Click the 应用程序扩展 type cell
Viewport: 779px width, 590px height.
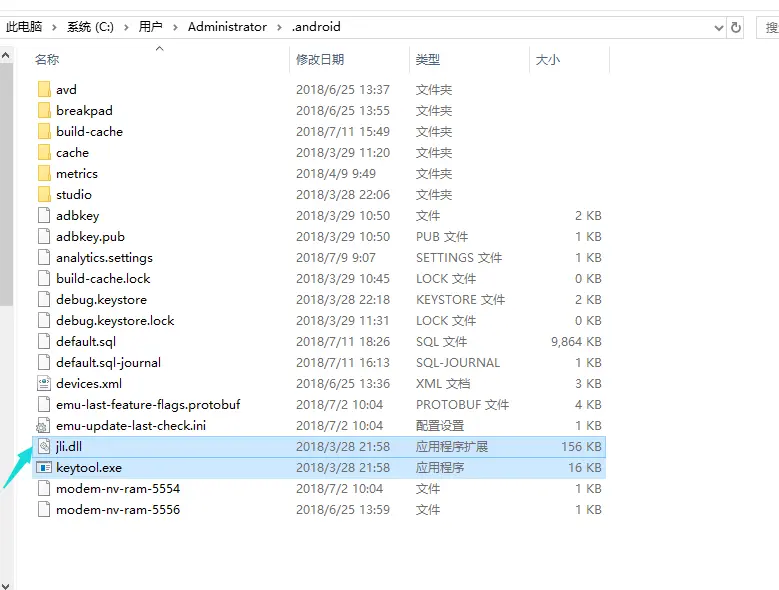point(452,446)
